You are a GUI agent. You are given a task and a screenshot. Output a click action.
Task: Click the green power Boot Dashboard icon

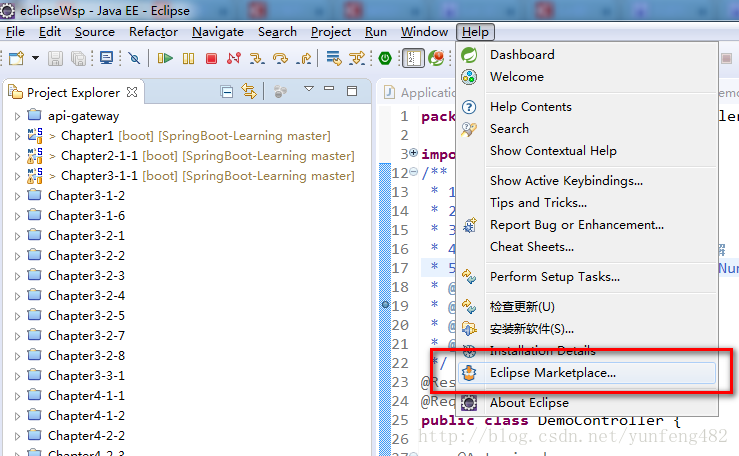coord(385,58)
